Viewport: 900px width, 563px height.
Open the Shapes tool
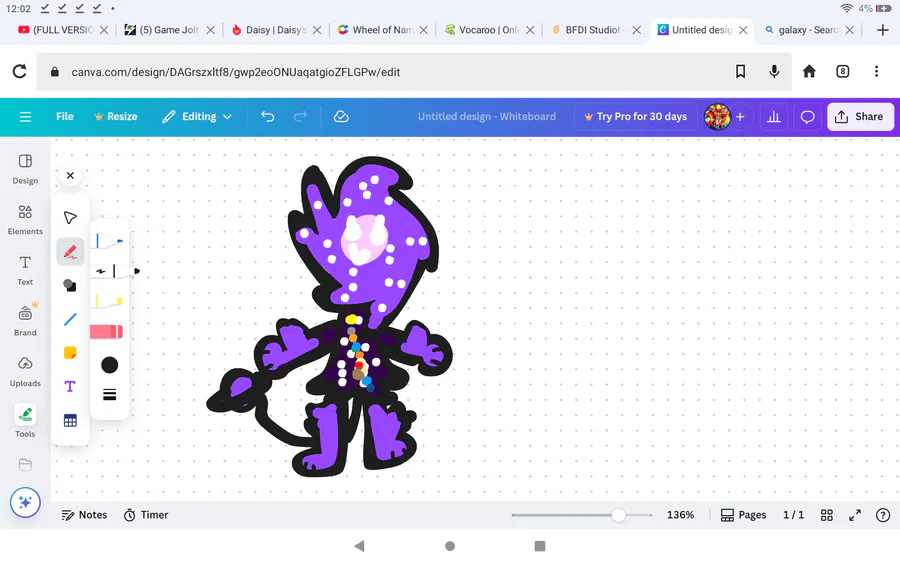70,285
